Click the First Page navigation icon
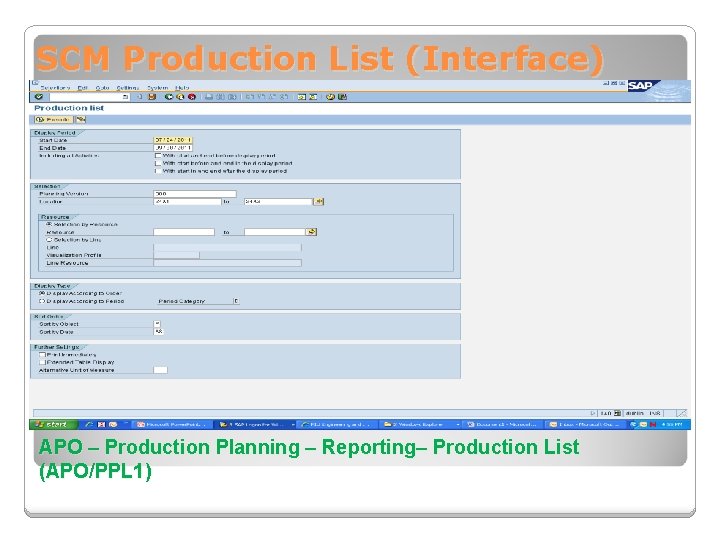This screenshot has height=540, width=720. click(x=248, y=97)
